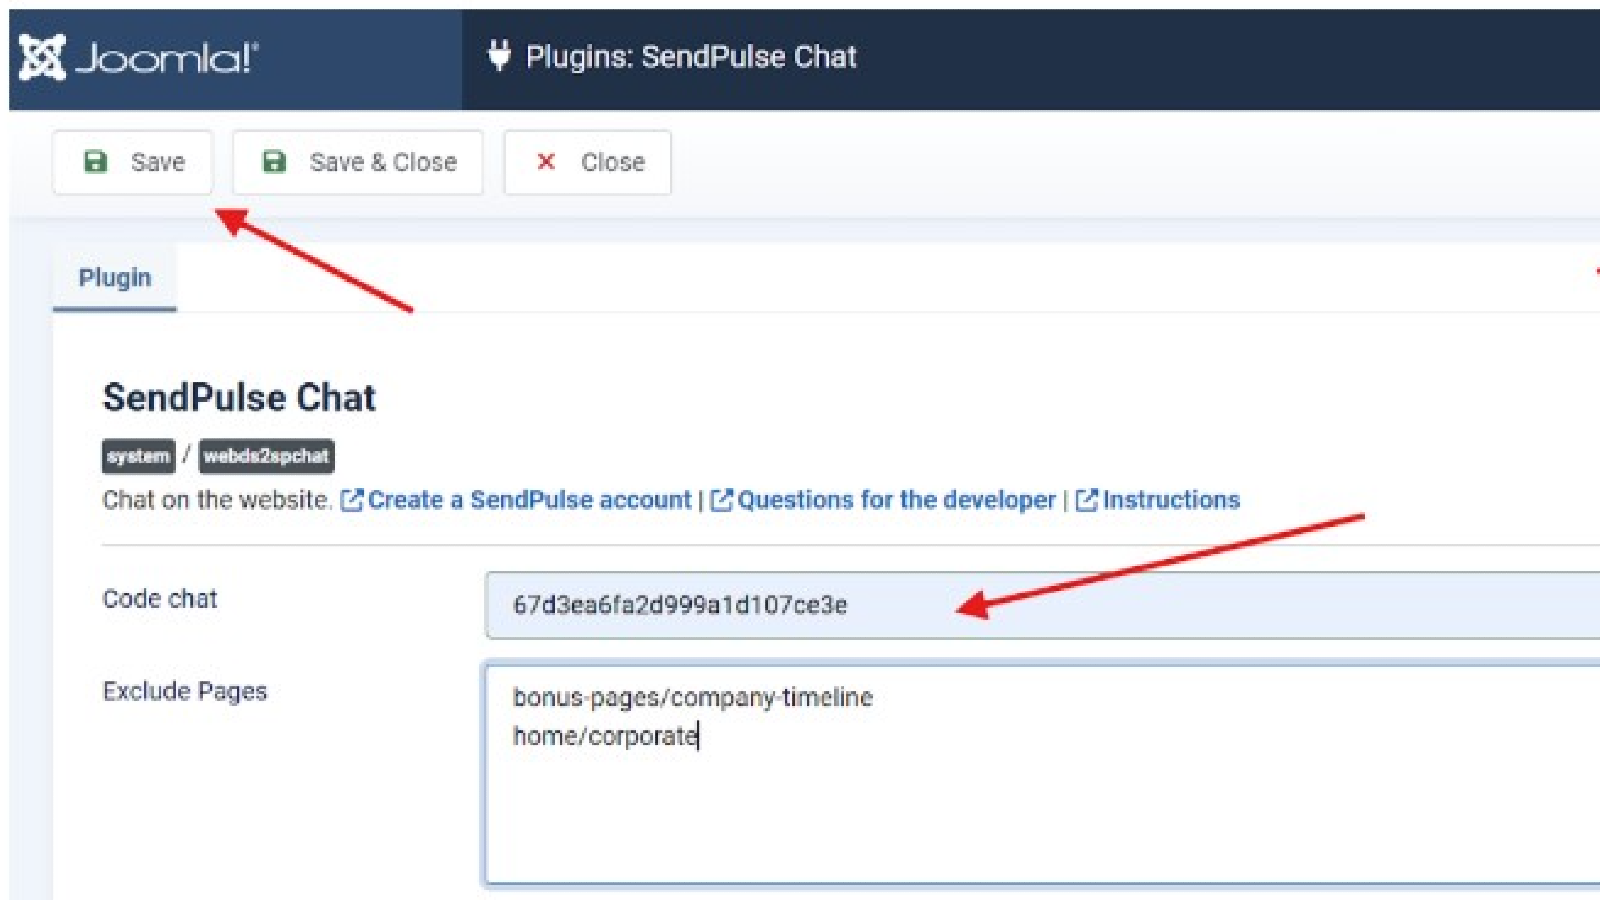The height and width of the screenshot is (900, 1600).
Task: Click external-link icon before Questions for the developer
Action: point(721,500)
